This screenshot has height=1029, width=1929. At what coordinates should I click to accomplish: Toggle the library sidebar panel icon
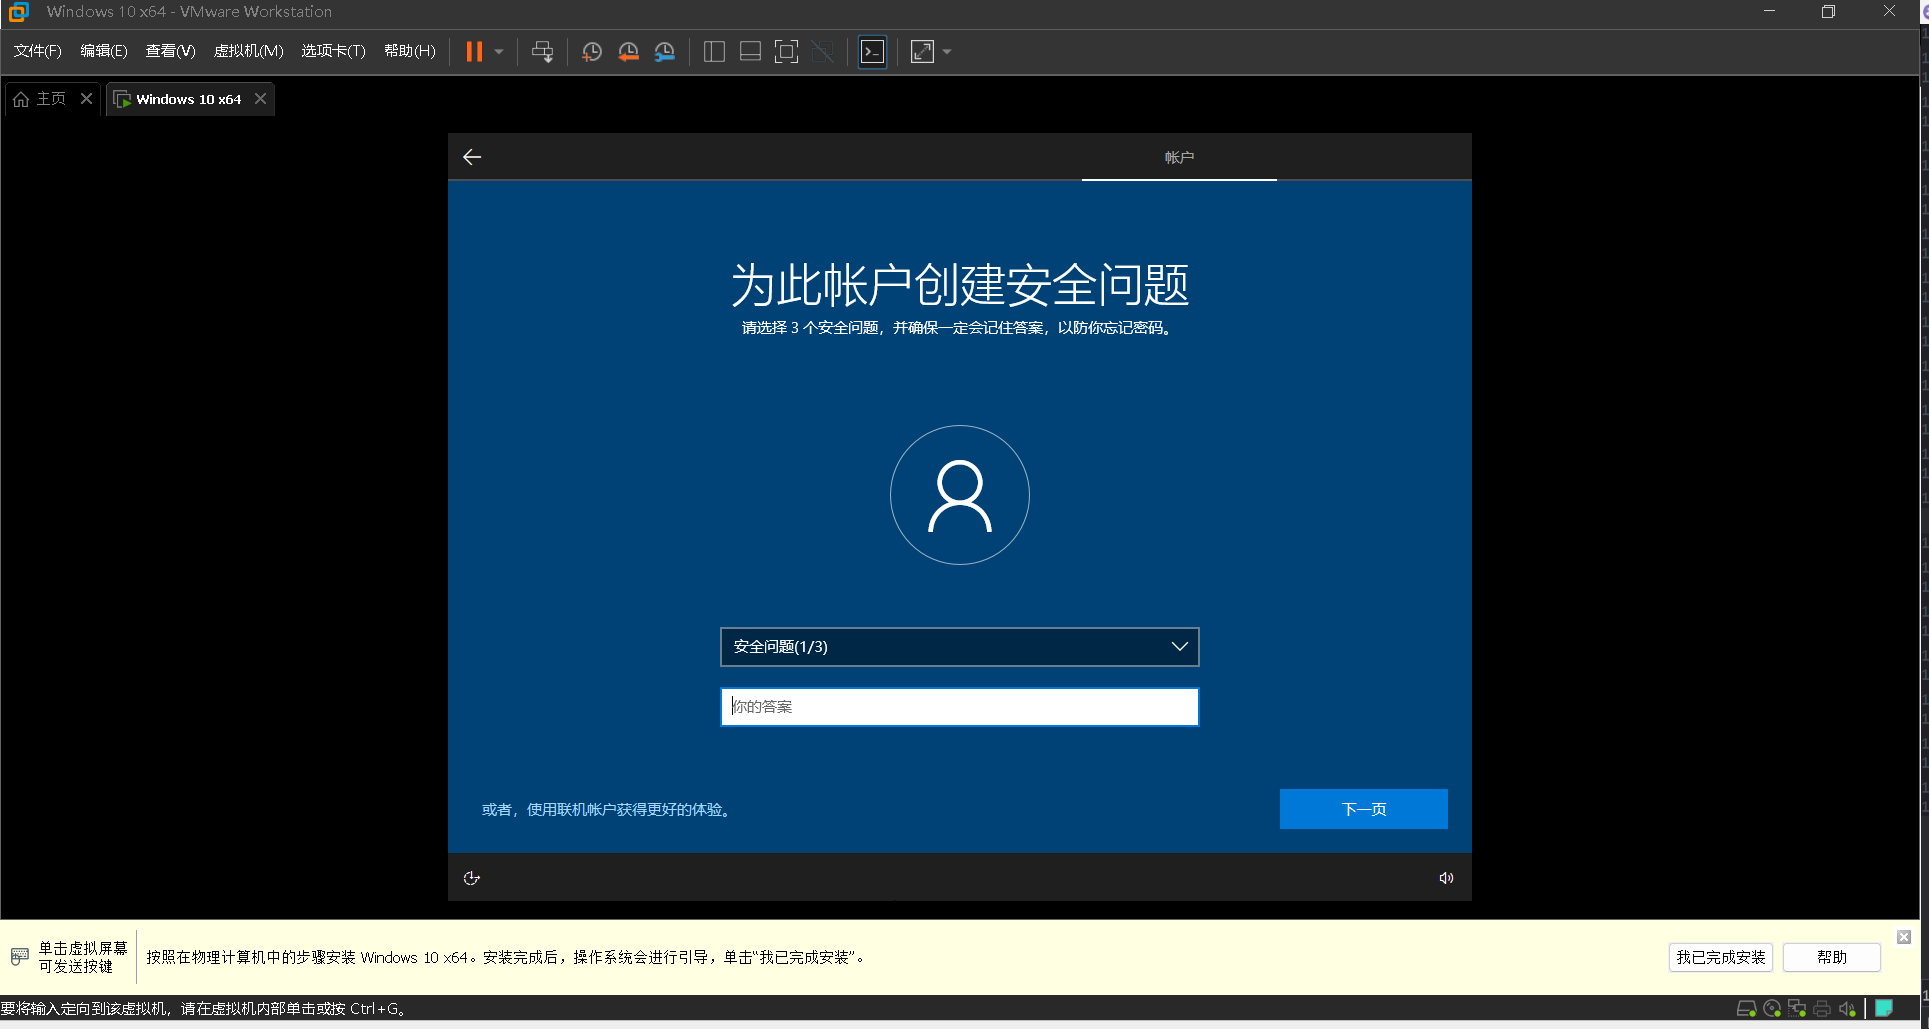[714, 52]
